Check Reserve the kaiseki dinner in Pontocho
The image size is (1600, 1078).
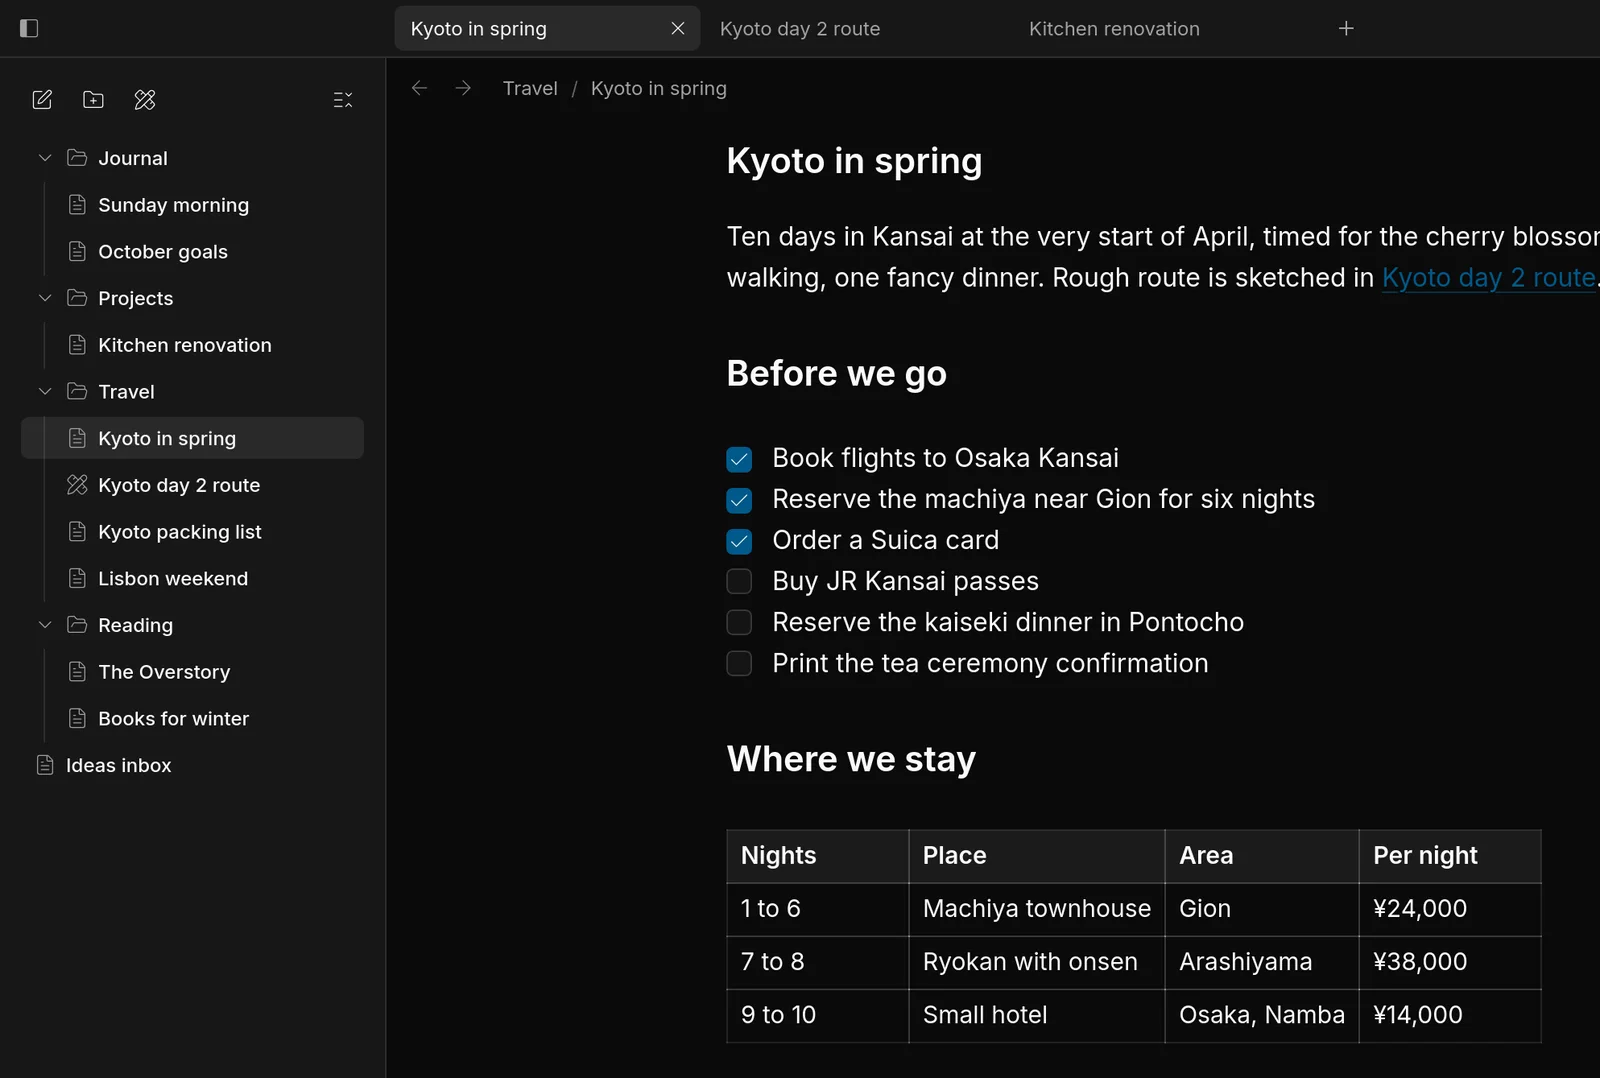739,622
